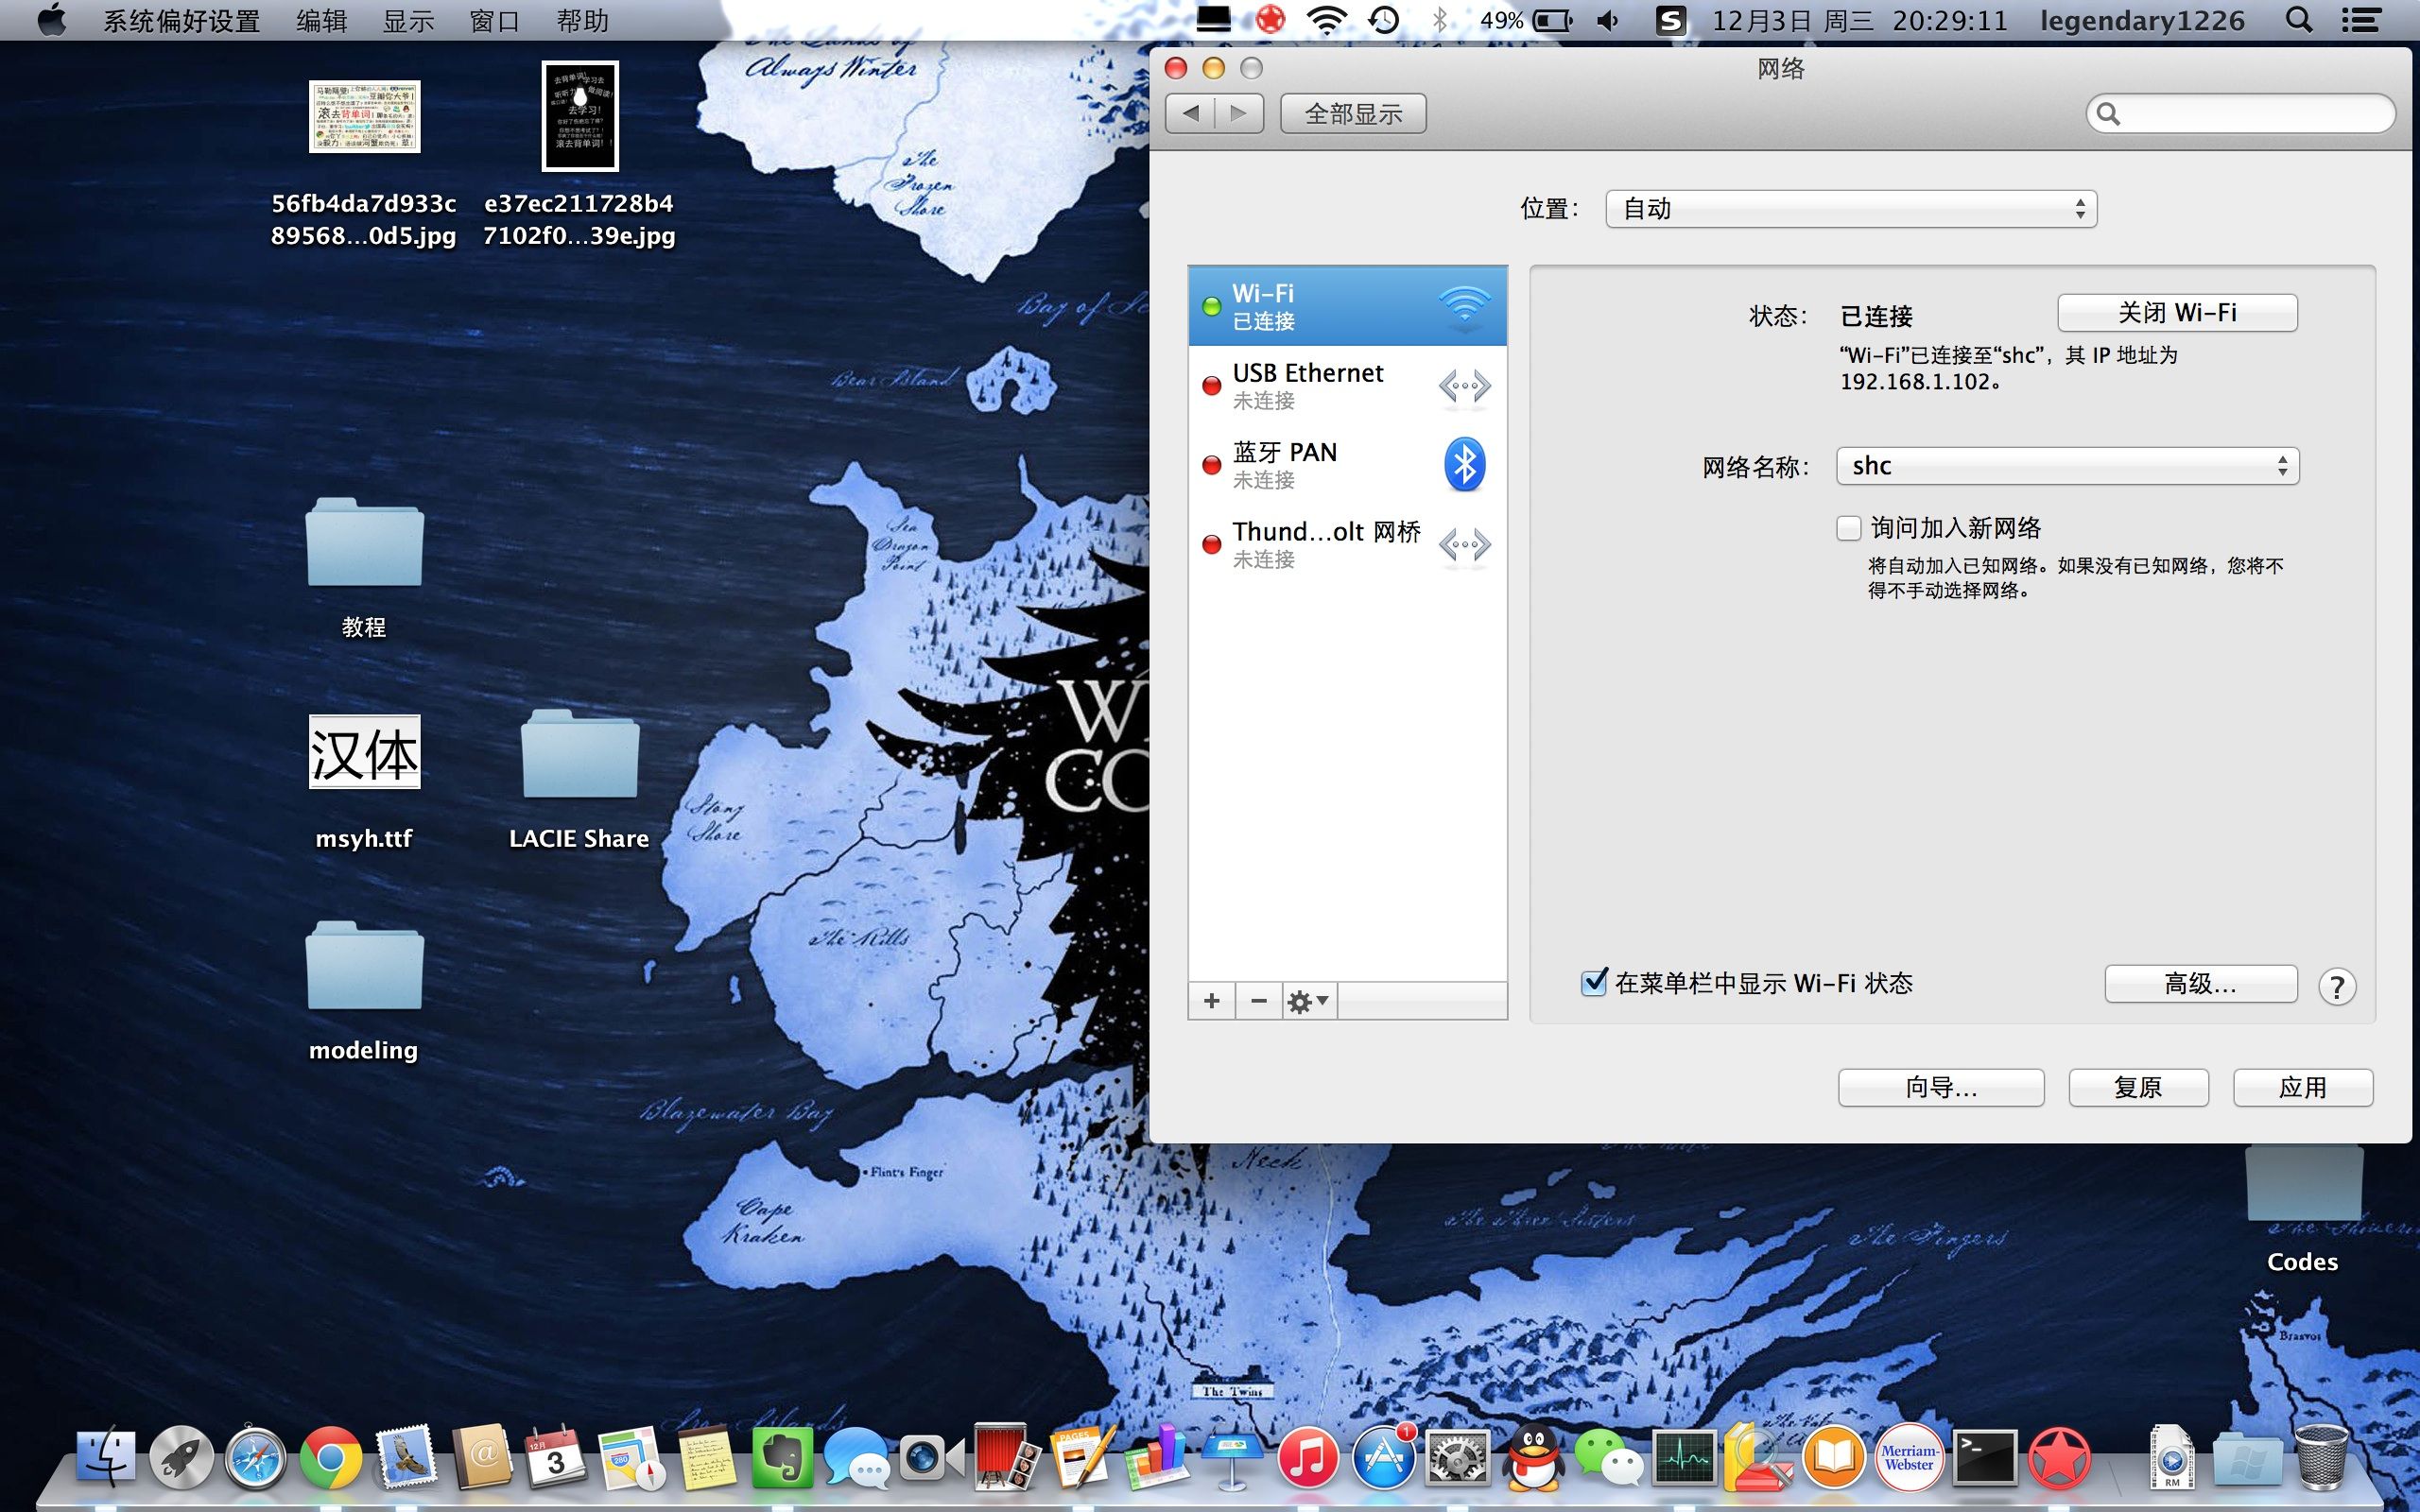2420x1512 pixels.
Task: Open the gear action menu under the service list
Action: (x=1308, y=1001)
